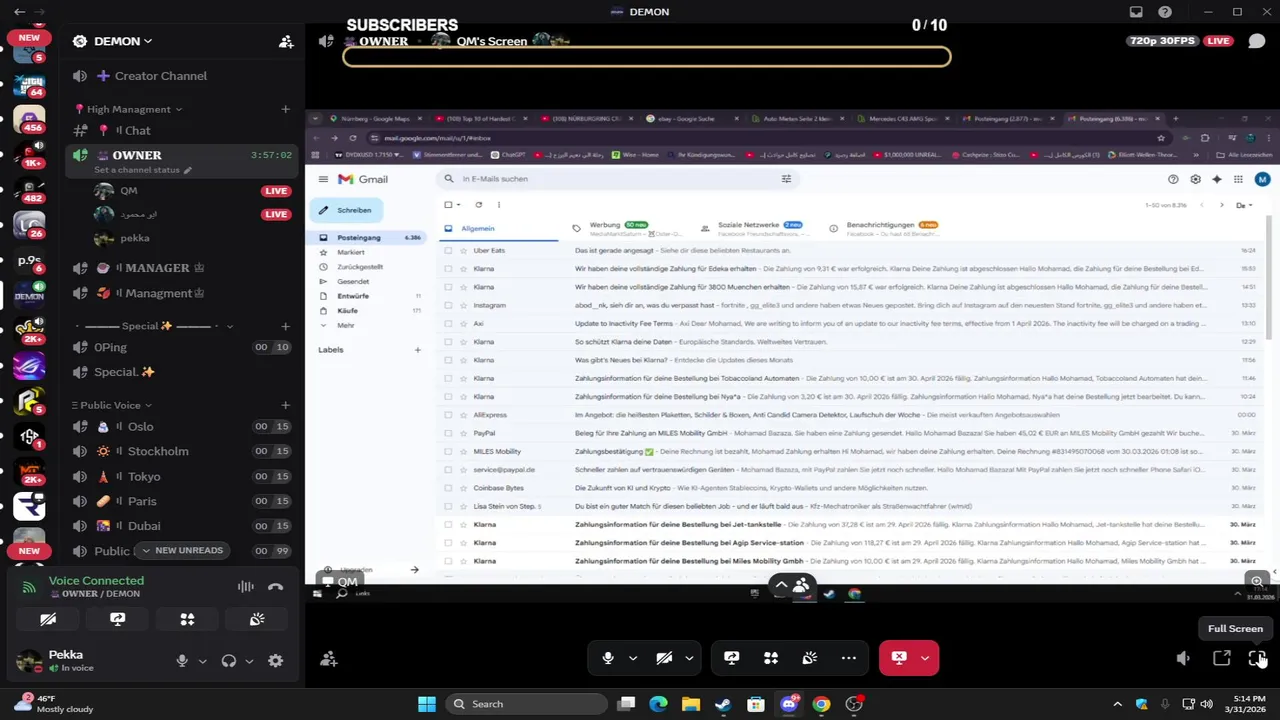Open the server icon with 482 badge
Viewport: 1280px width, 720px height.
pyautogui.click(x=29, y=190)
